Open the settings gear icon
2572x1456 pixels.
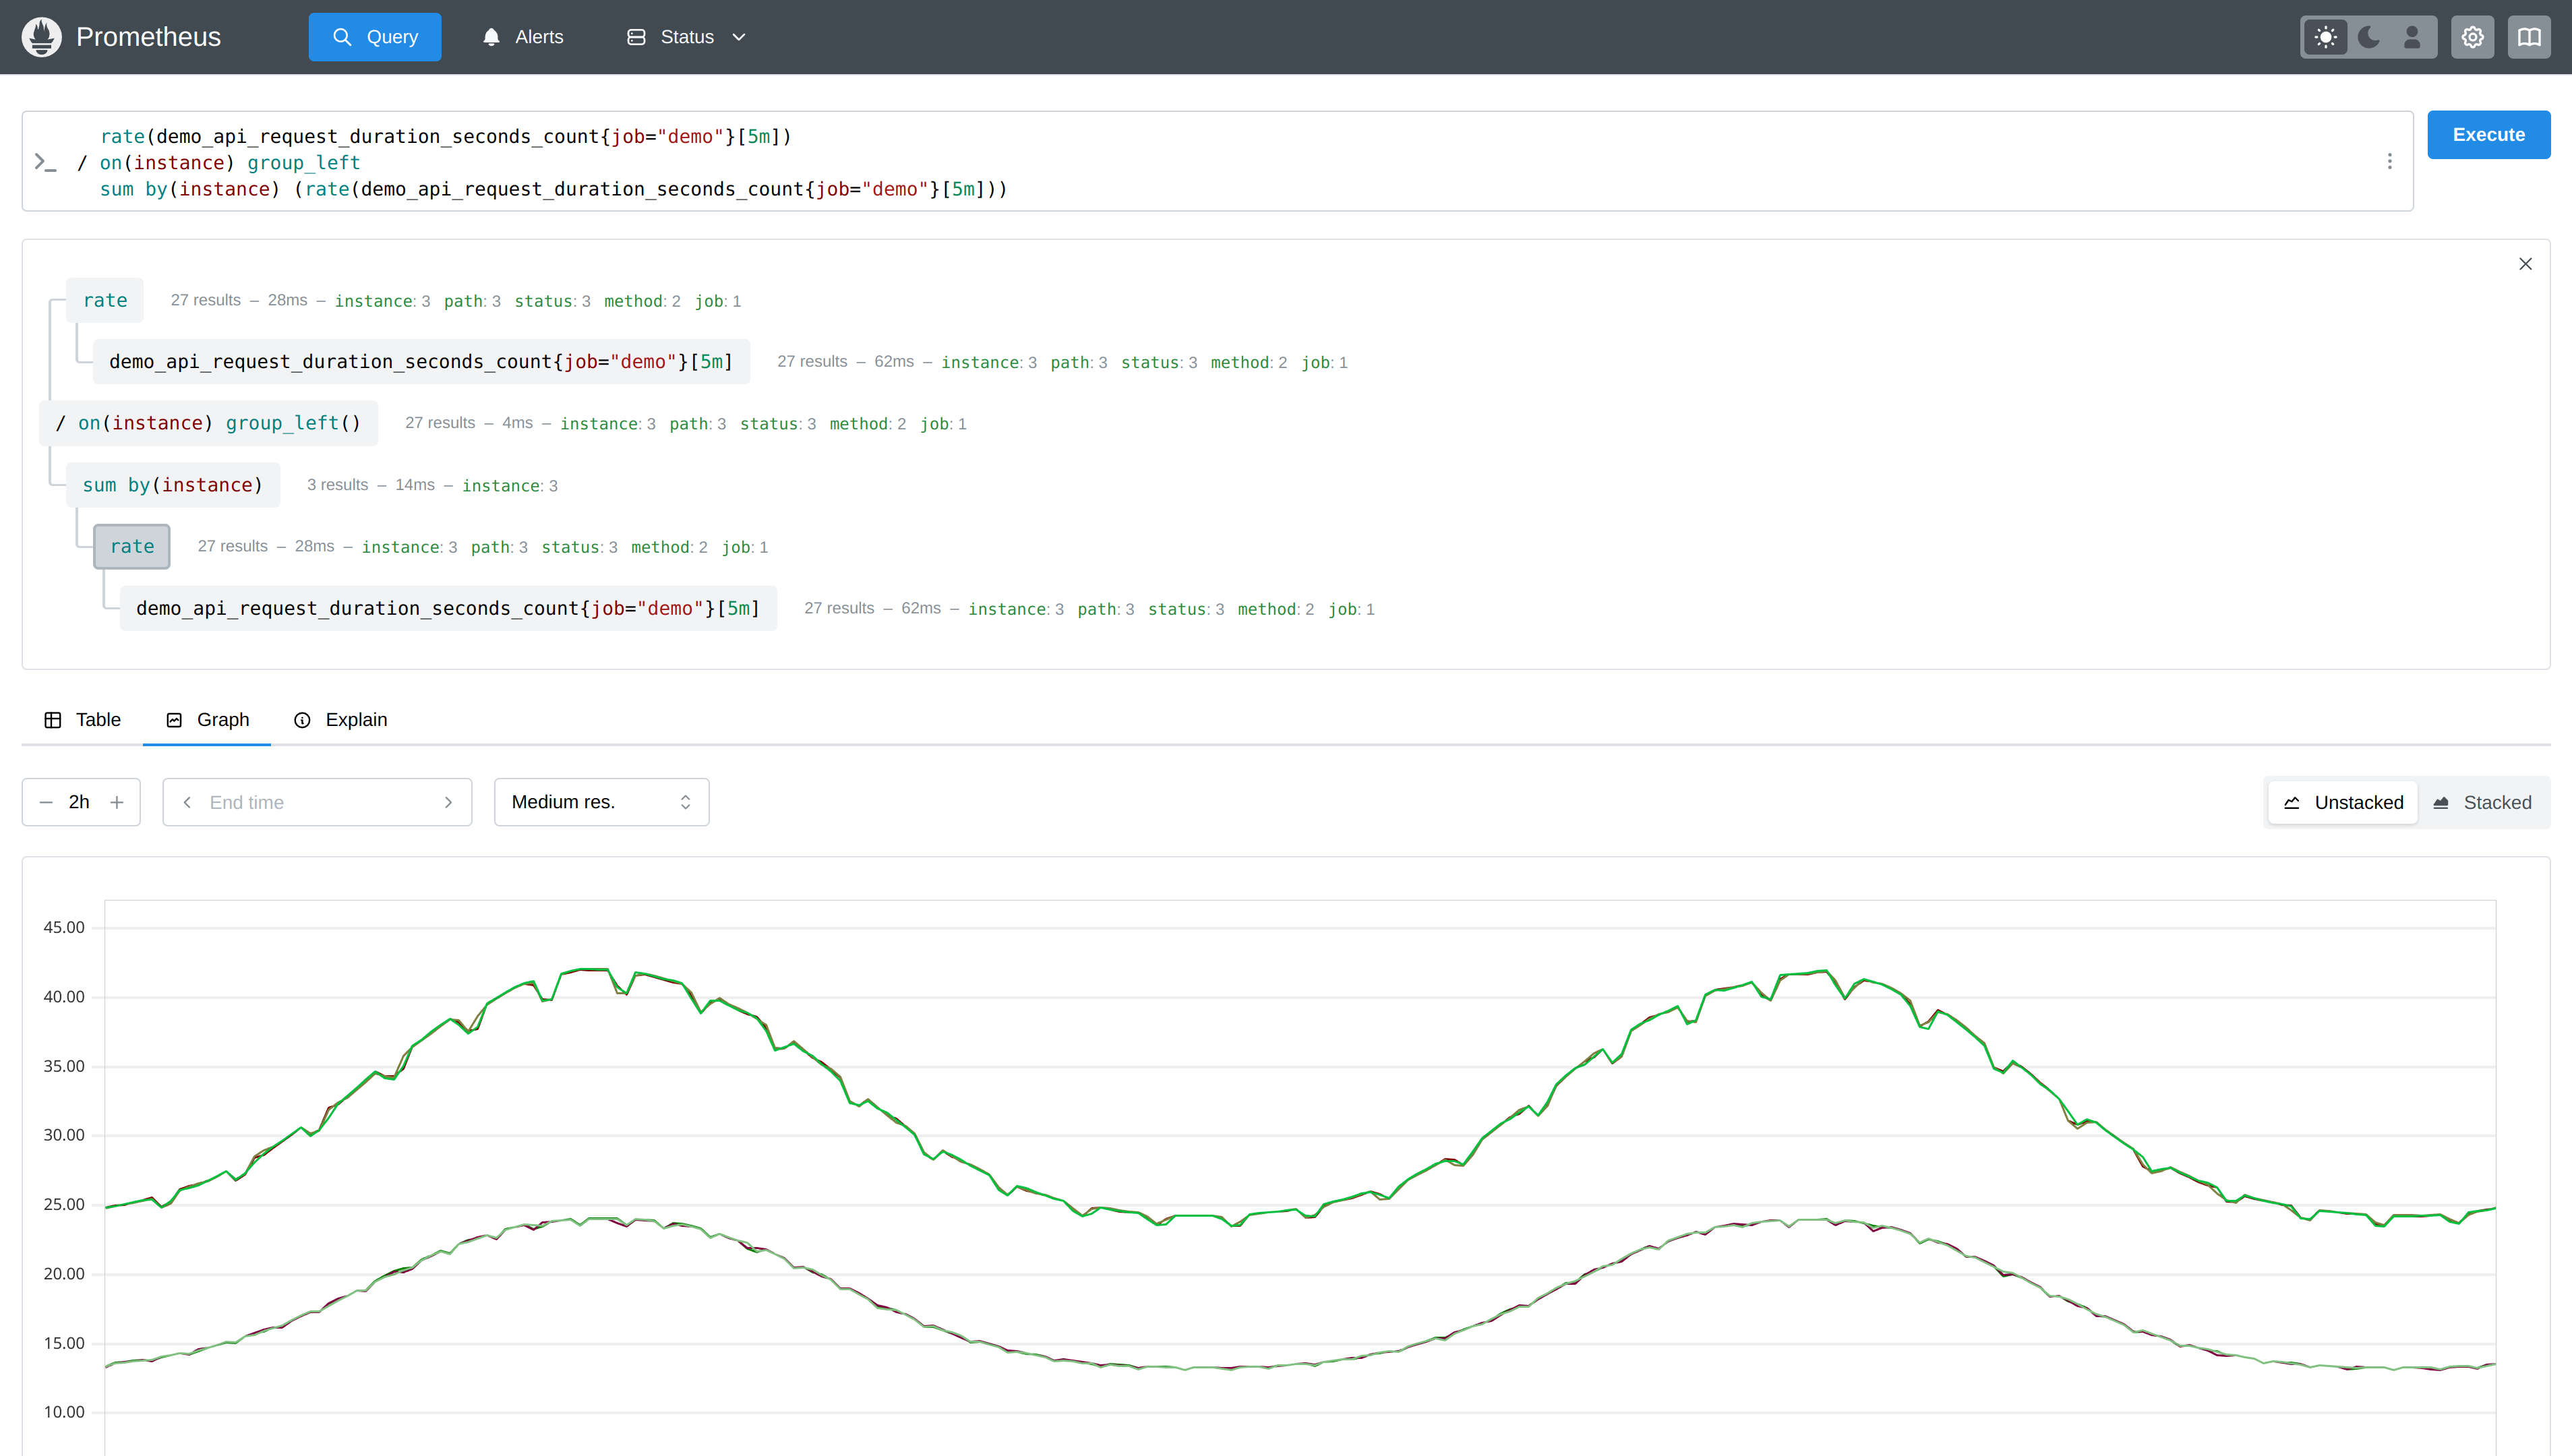pos(2472,36)
